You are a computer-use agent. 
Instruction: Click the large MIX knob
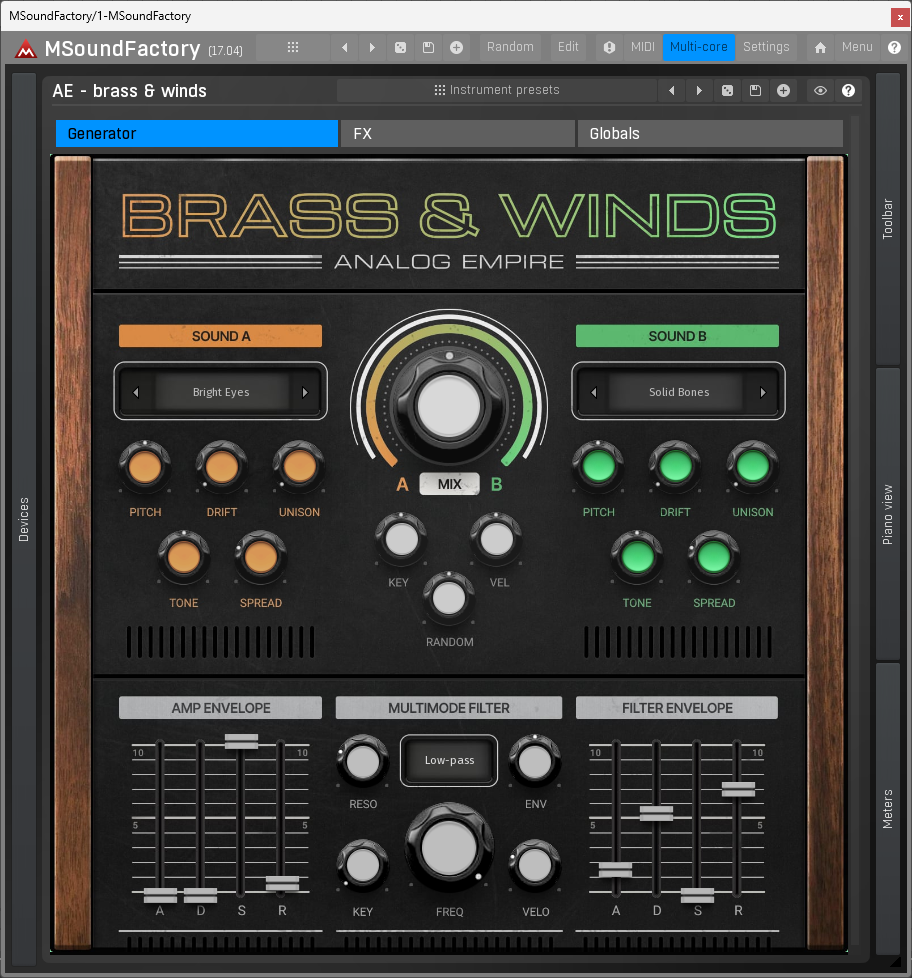click(449, 407)
